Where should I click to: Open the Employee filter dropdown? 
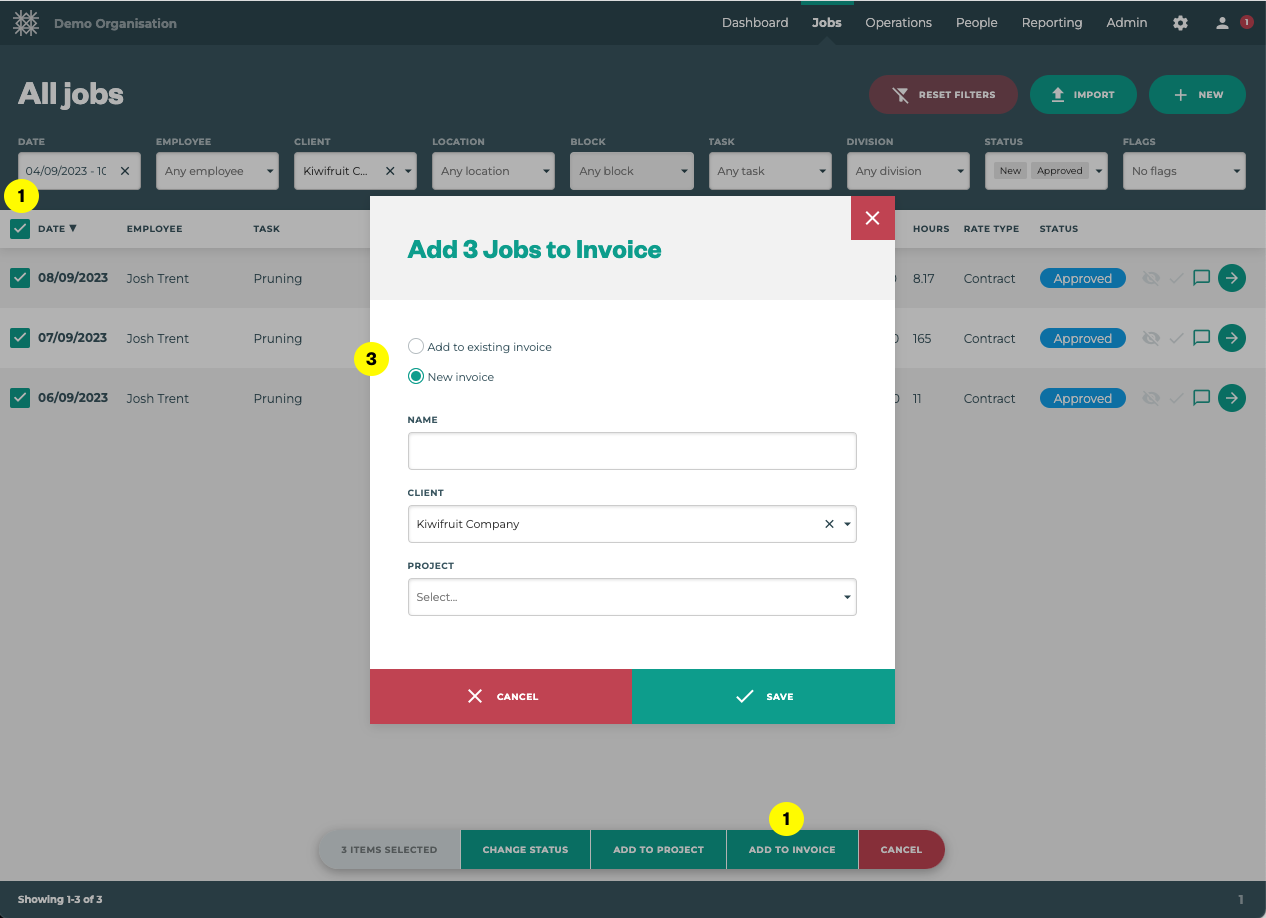(218, 171)
